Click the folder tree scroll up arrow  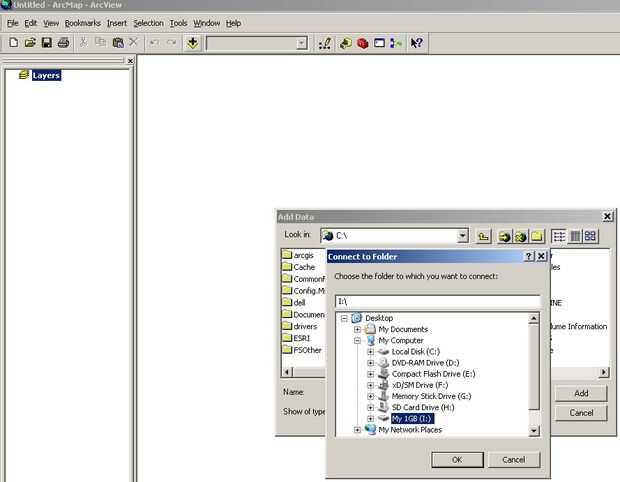click(x=534, y=318)
